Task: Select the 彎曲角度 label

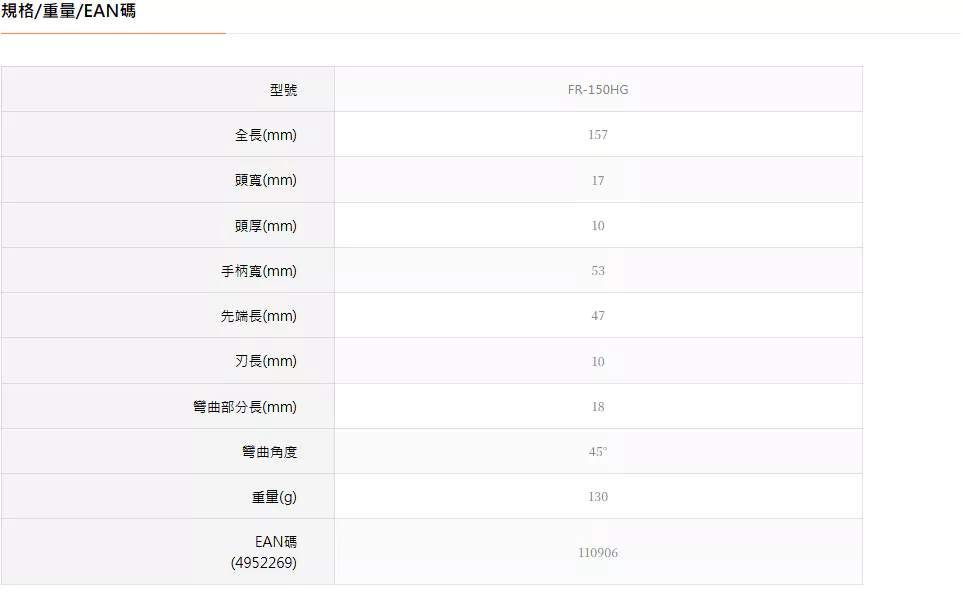Action: pyautogui.click(x=269, y=452)
